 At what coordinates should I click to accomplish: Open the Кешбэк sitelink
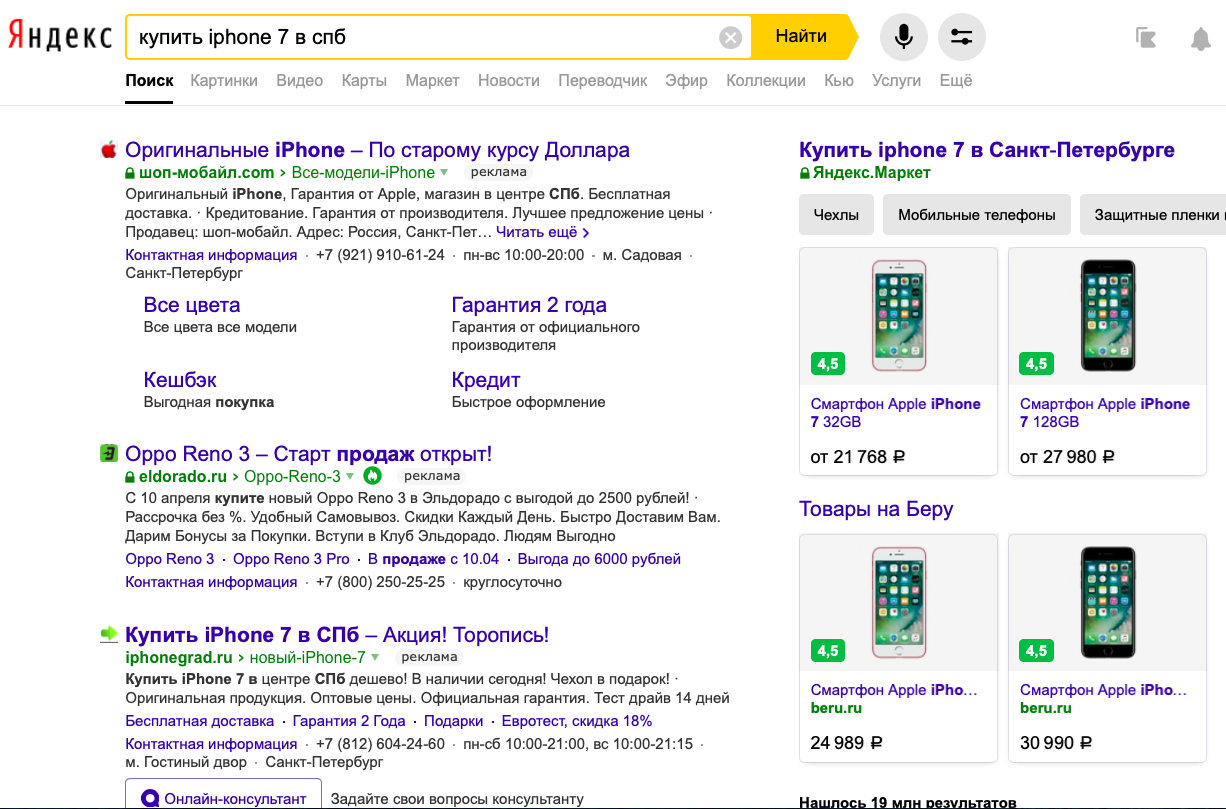pyautogui.click(x=180, y=380)
